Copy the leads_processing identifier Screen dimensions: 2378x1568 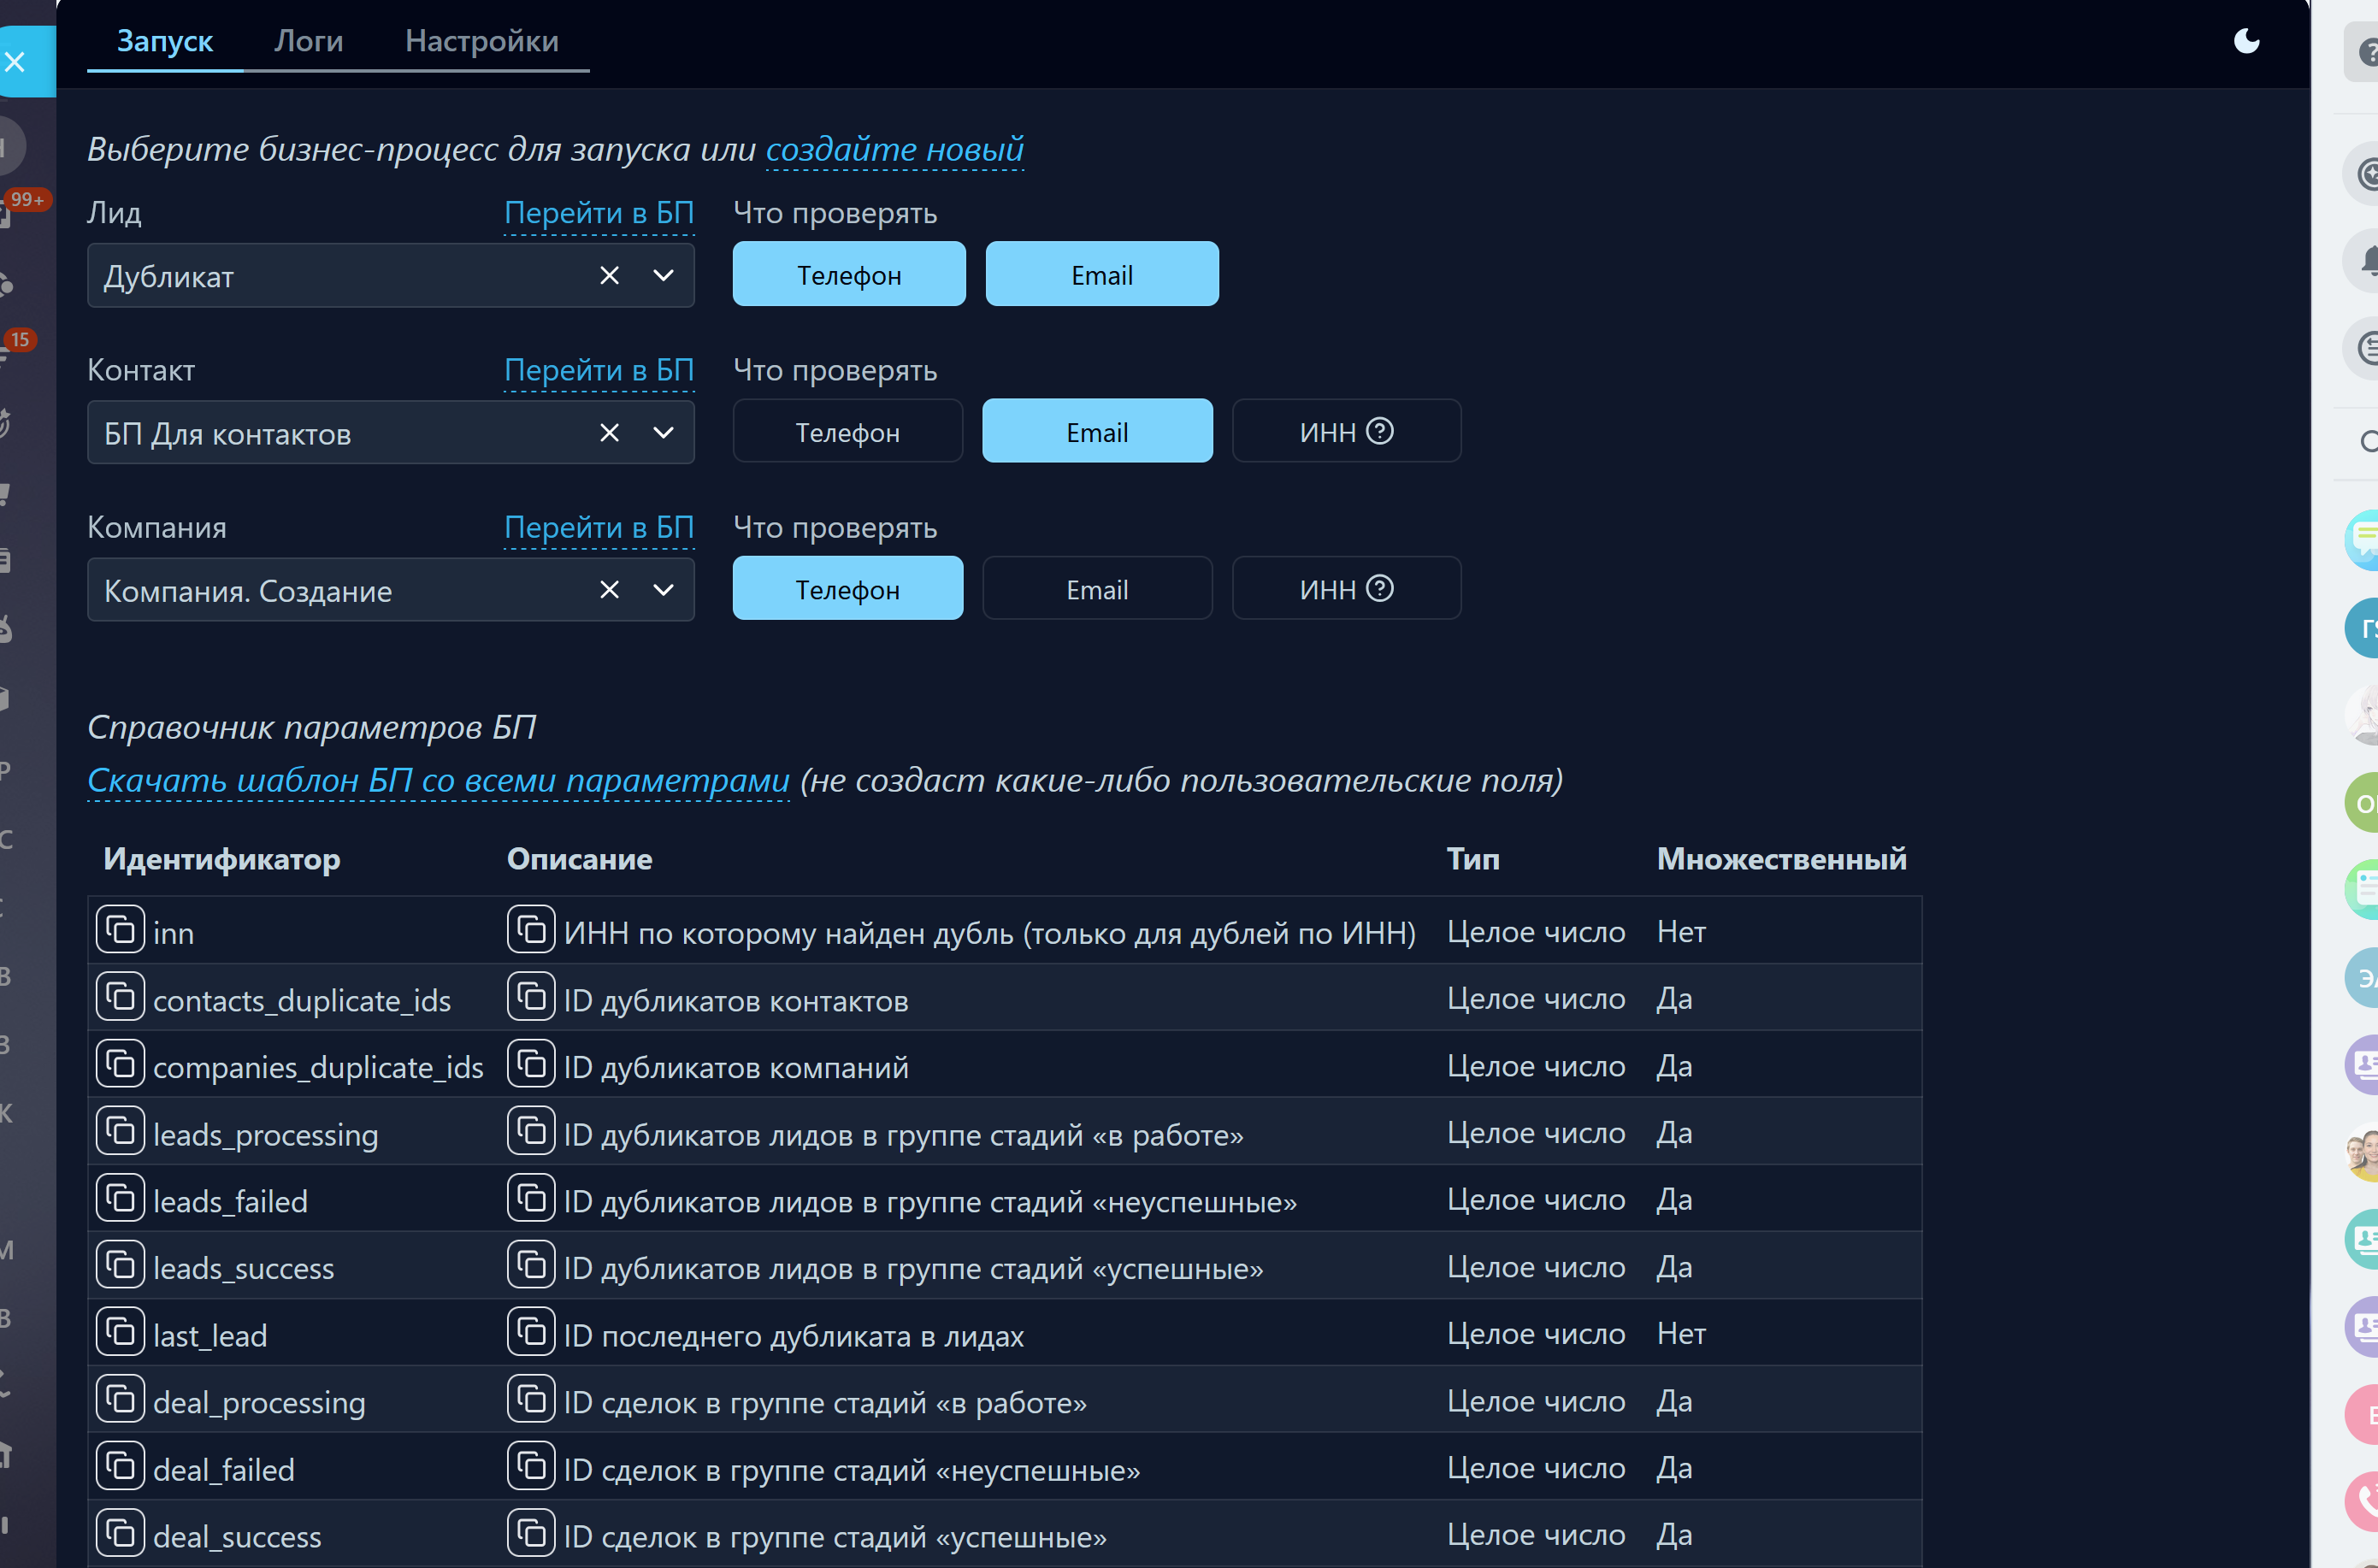(x=120, y=1132)
